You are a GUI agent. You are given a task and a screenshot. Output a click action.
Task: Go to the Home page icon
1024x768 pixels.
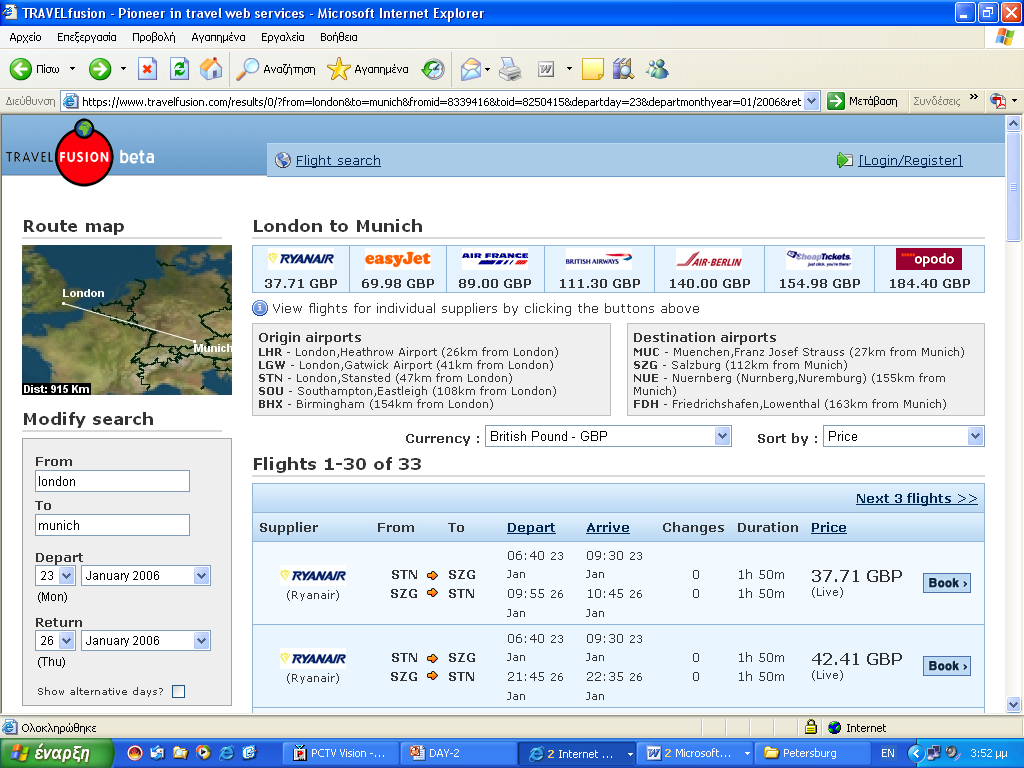[x=211, y=69]
